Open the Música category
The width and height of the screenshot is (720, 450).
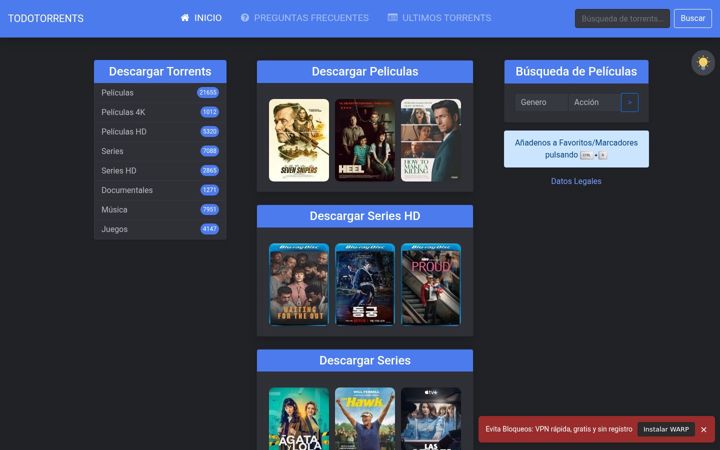click(x=160, y=210)
